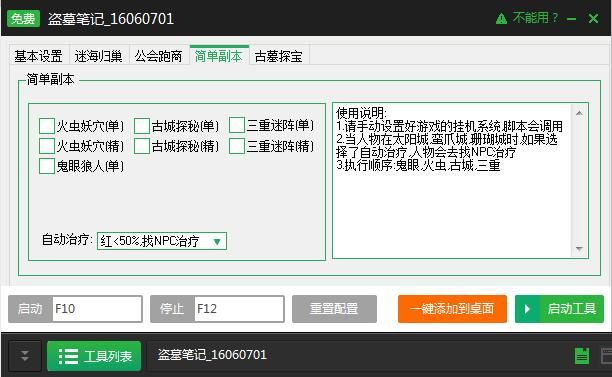Click the list icon in 工具列表
612x377 pixels.
coord(68,356)
